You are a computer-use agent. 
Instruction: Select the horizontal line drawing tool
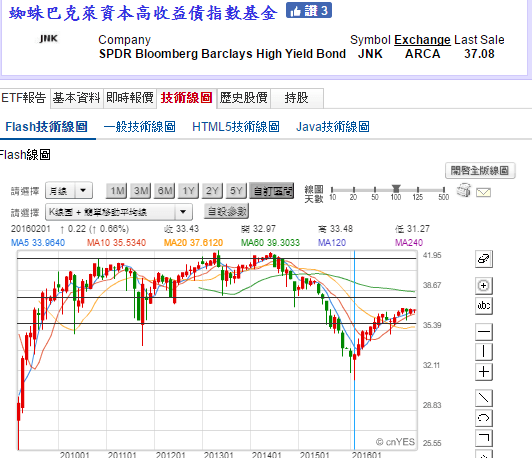tap(483, 332)
